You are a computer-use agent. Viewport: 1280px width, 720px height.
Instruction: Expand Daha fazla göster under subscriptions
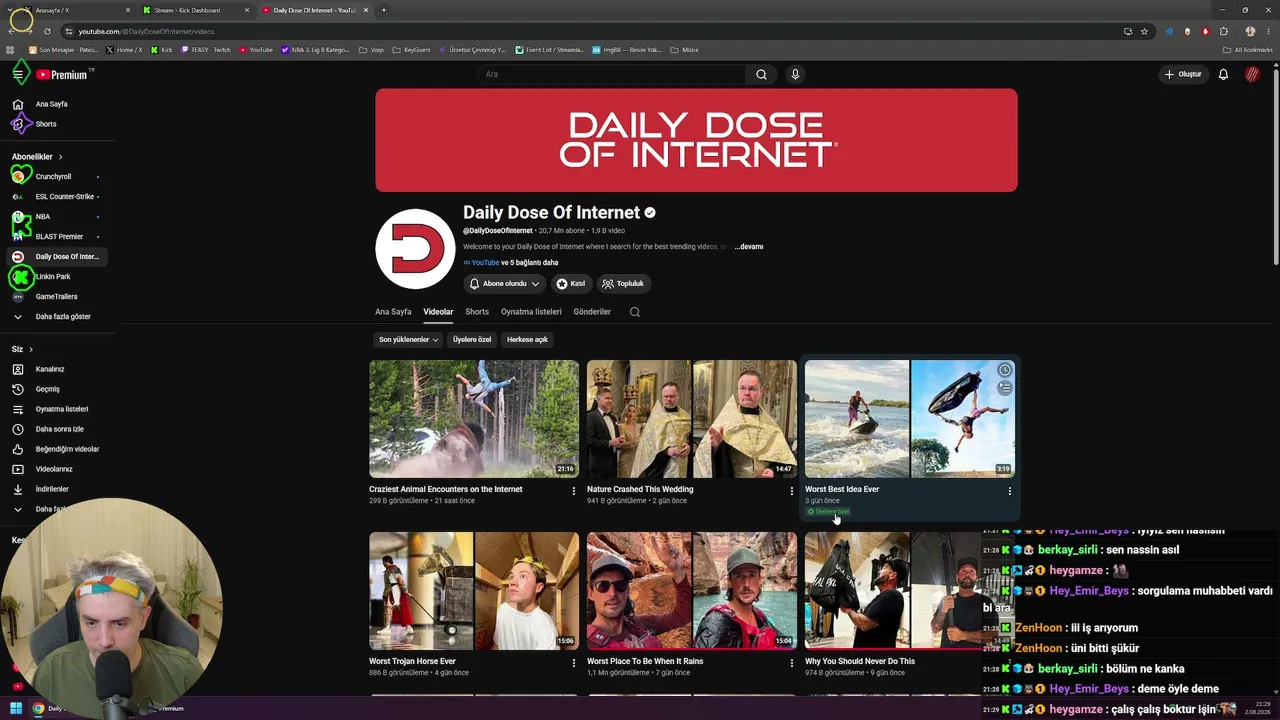55,317
